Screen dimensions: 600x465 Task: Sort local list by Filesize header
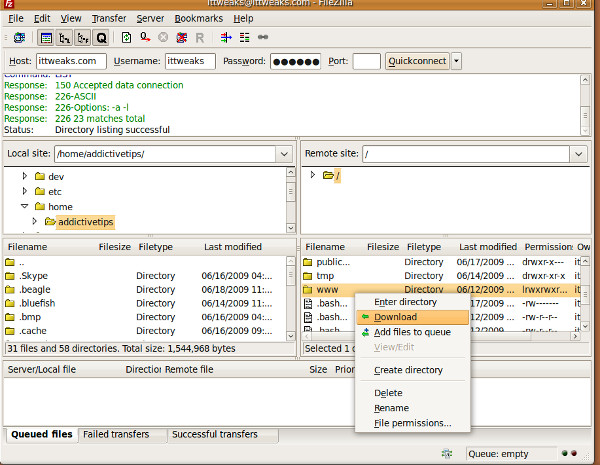pos(114,247)
